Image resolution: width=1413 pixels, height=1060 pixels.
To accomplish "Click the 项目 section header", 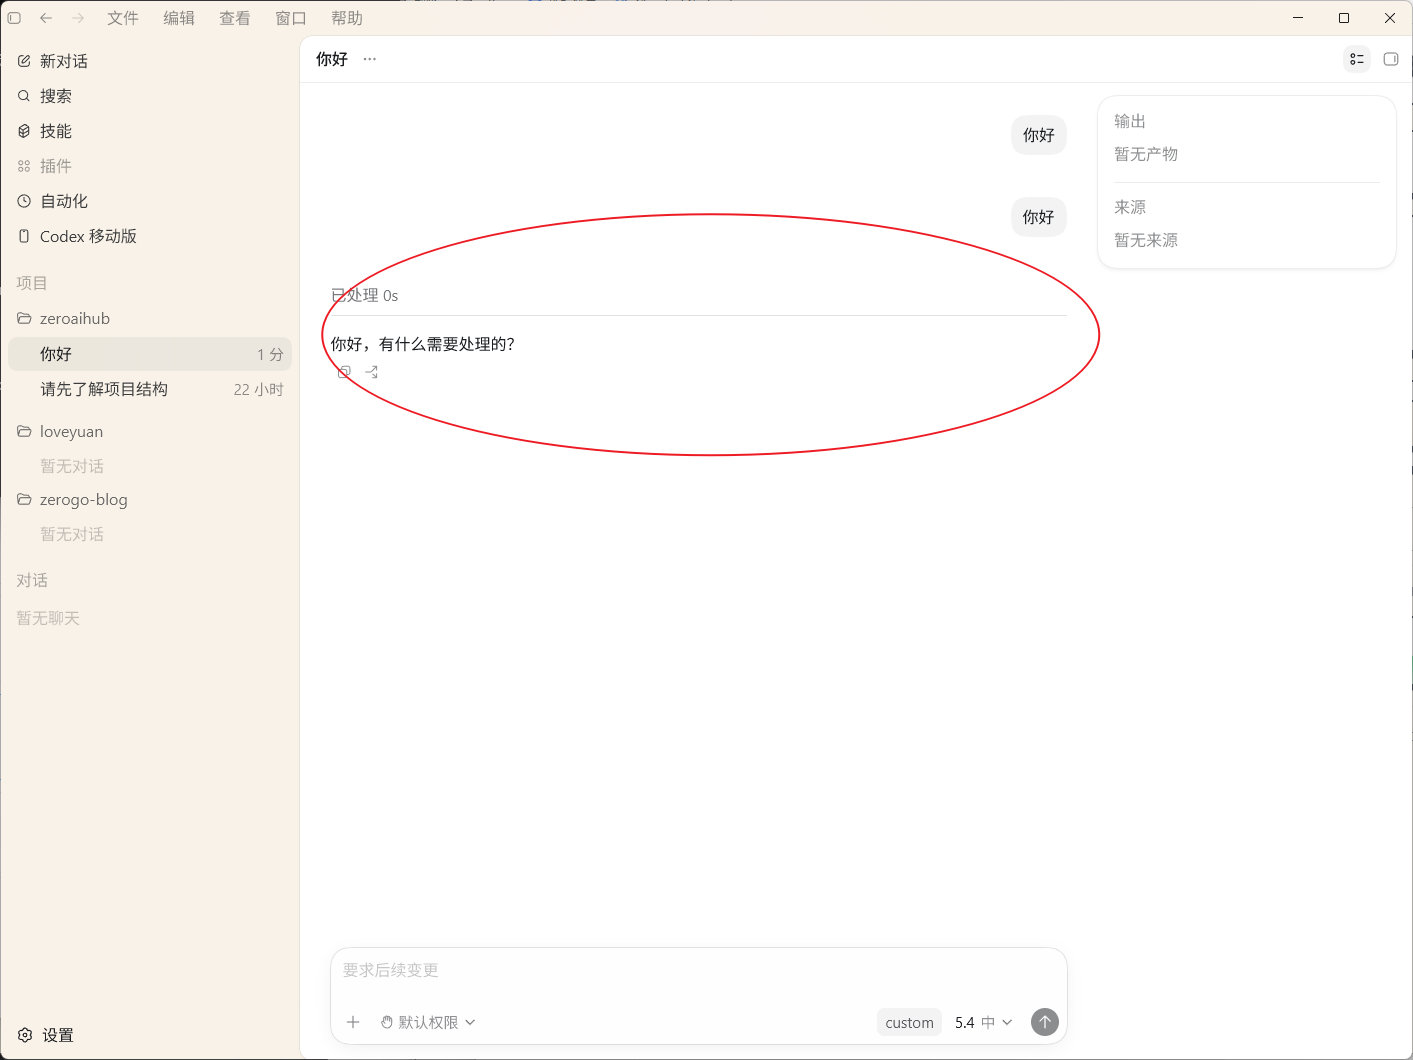I will [x=32, y=283].
